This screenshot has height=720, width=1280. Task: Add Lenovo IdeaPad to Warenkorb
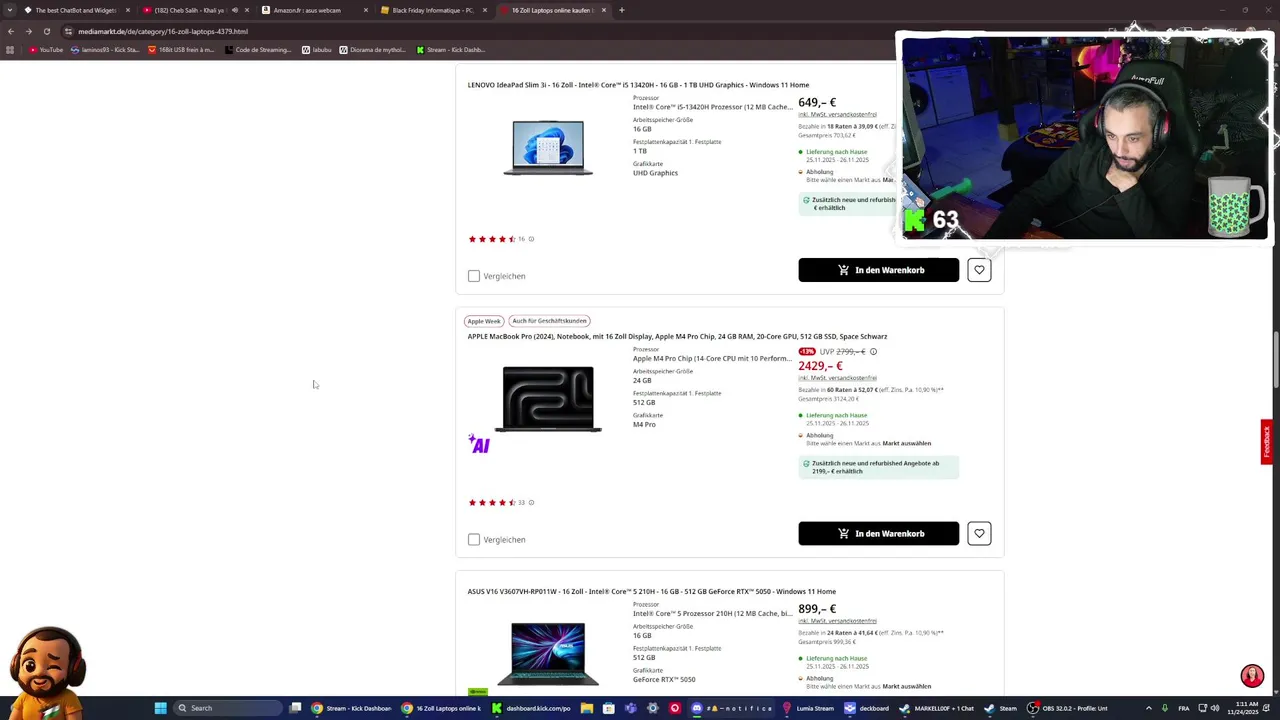click(x=878, y=270)
